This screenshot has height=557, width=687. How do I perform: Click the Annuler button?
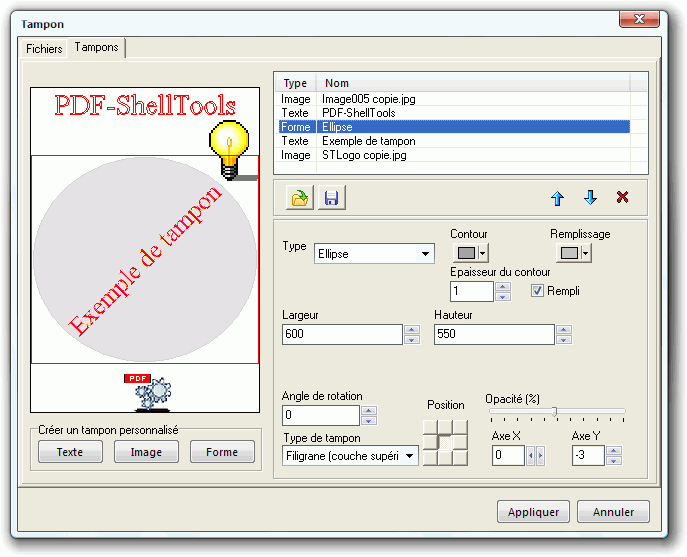[613, 512]
